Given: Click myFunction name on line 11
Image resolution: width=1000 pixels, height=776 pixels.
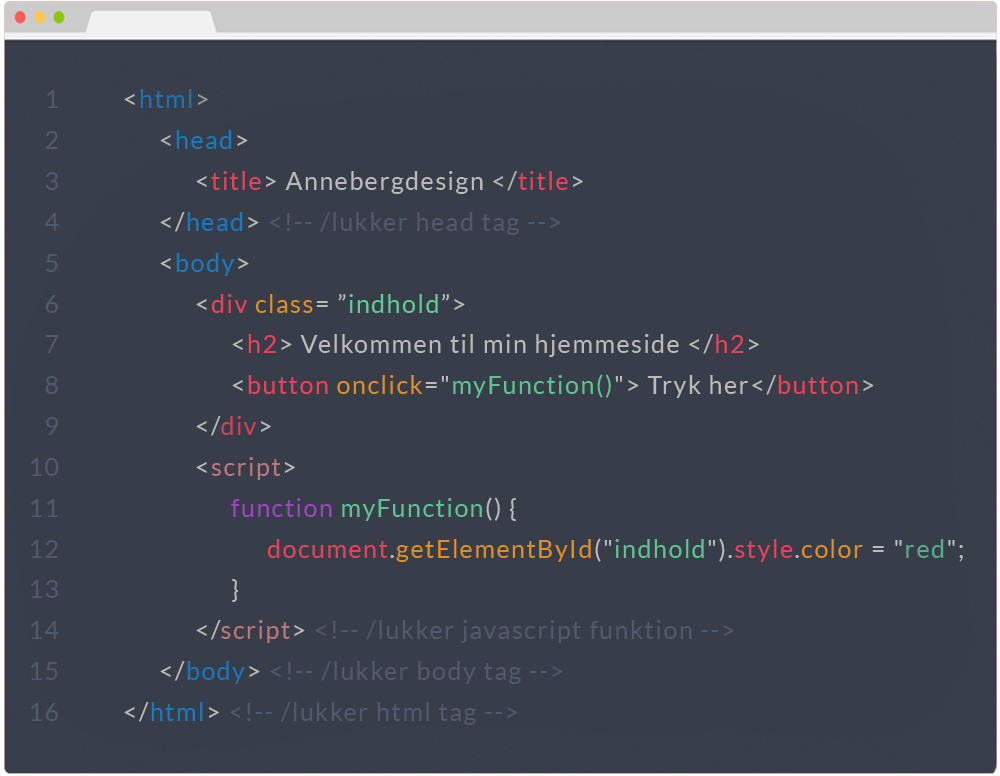Looking at the screenshot, I should pos(412,509).
